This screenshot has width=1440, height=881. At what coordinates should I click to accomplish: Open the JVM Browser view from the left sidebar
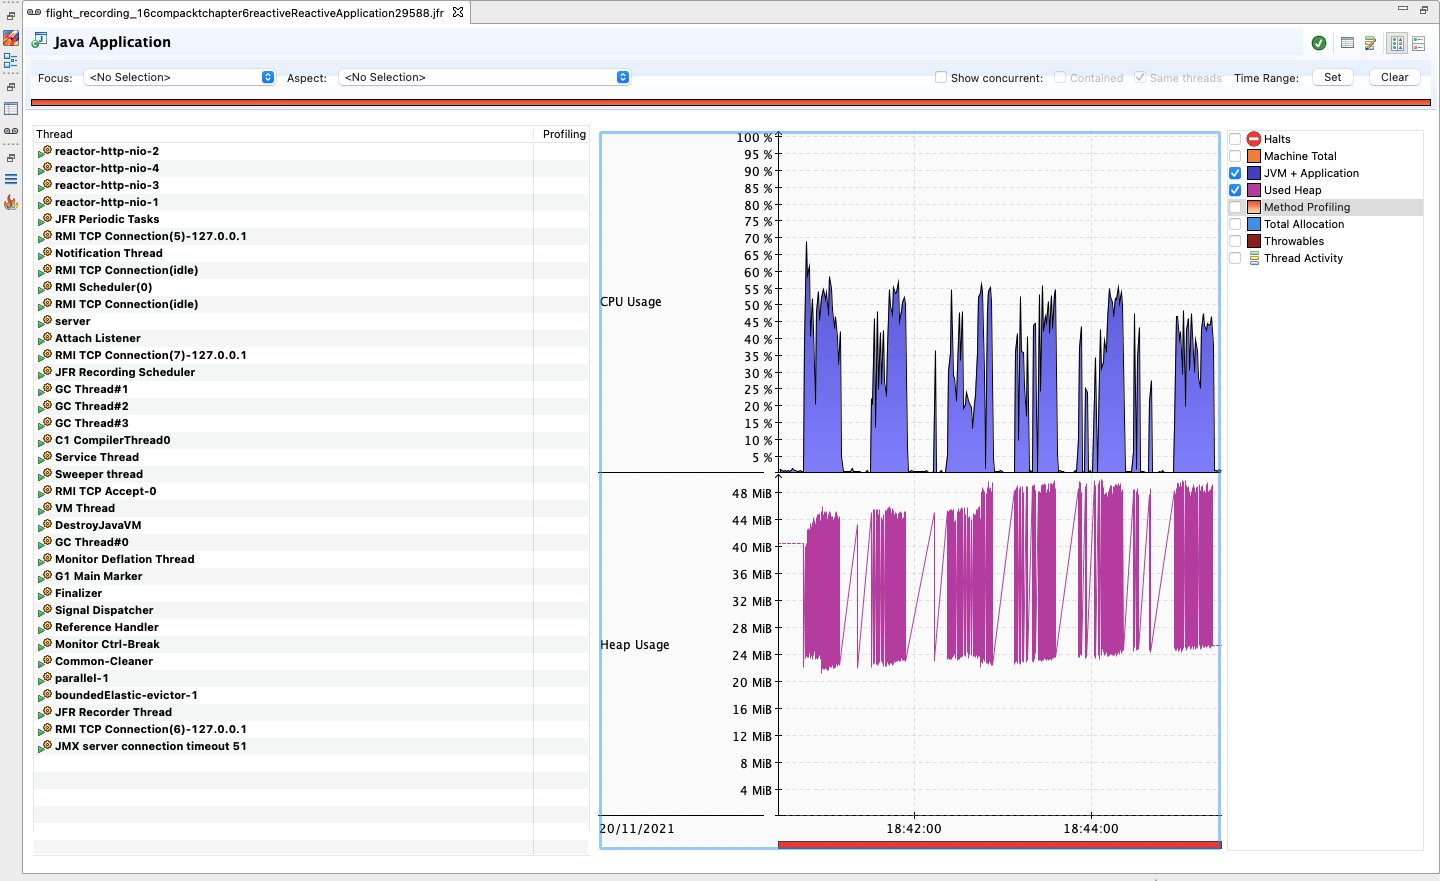(x=11, y=38)
